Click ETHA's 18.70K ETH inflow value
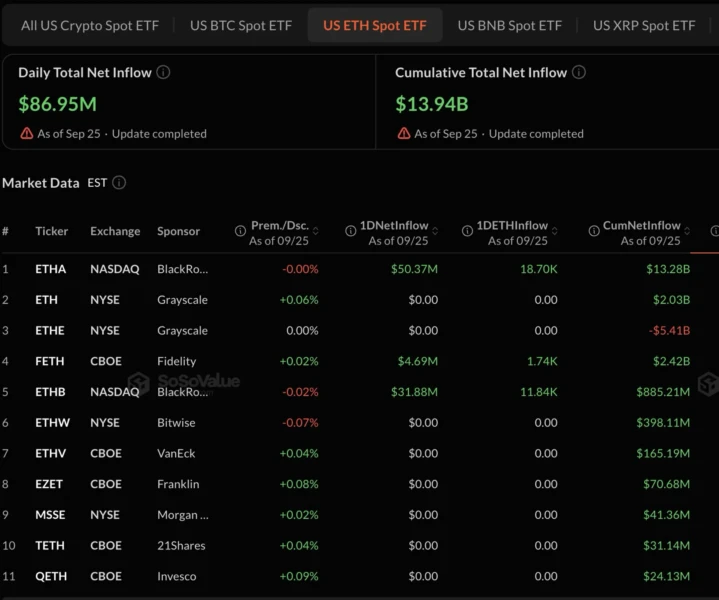This screenshot has height=600, width=719. coord(539,269)
